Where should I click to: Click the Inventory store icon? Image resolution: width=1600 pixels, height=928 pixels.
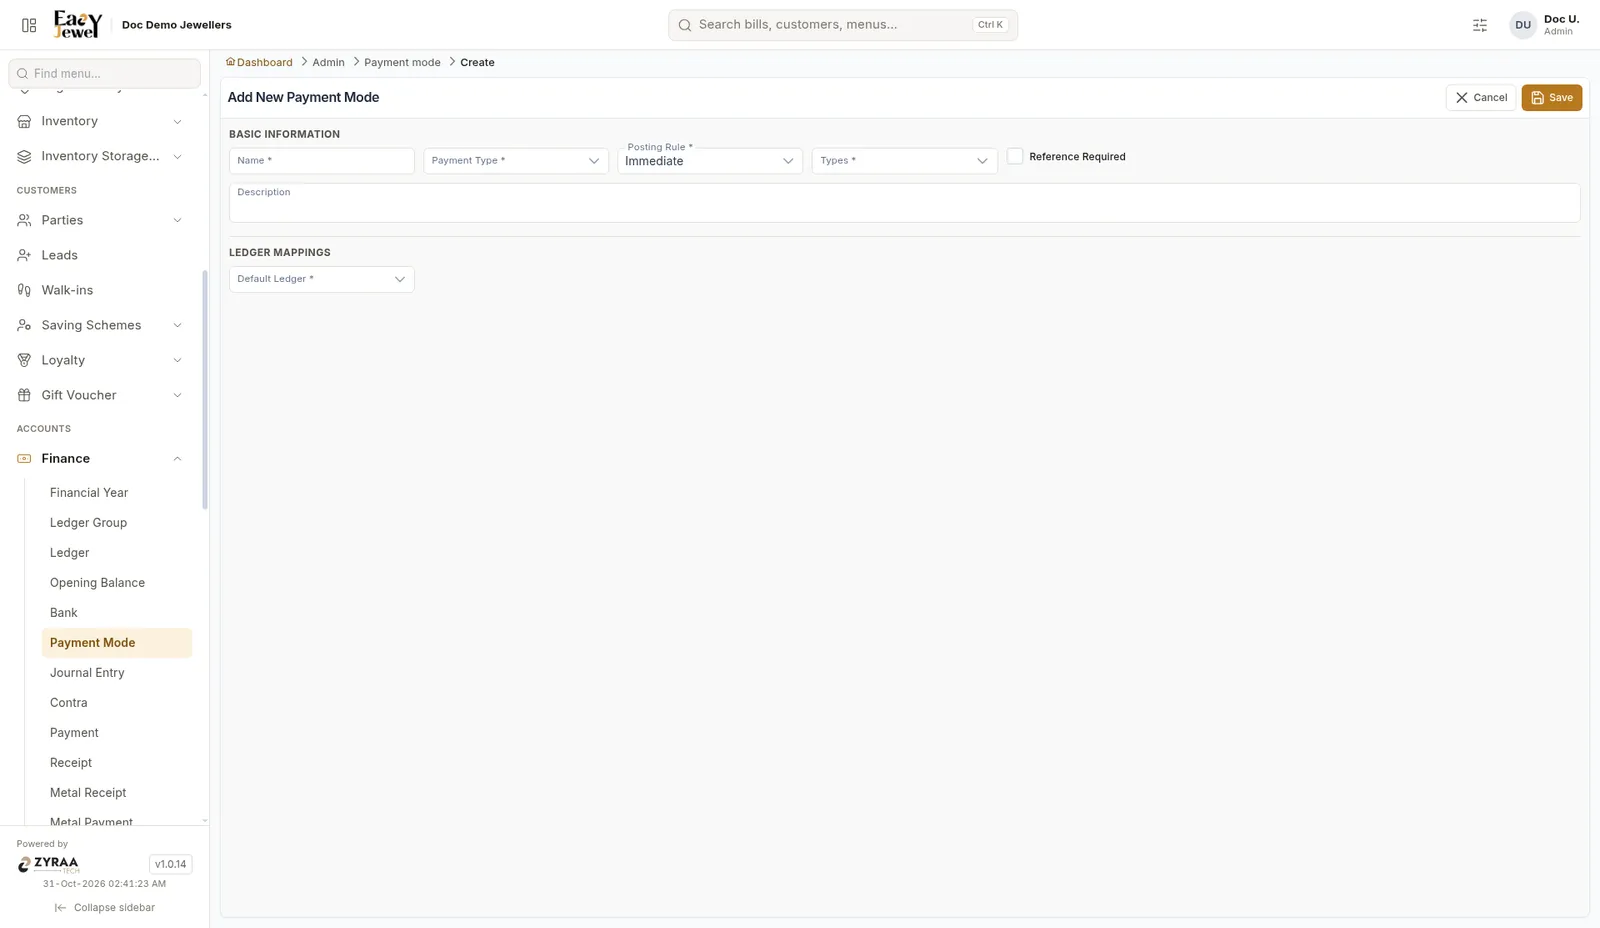(24, 121)
